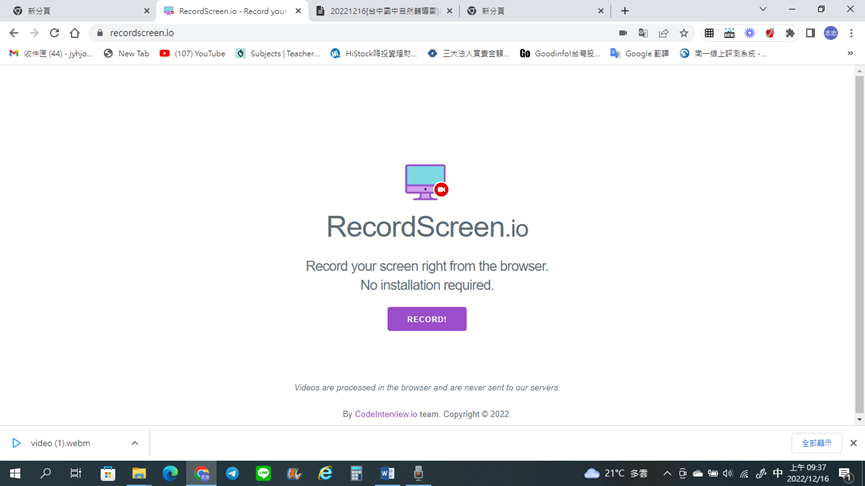Open Chrome three-dot menu
This screenshot has width=865, height=486.
click(851, 33)
